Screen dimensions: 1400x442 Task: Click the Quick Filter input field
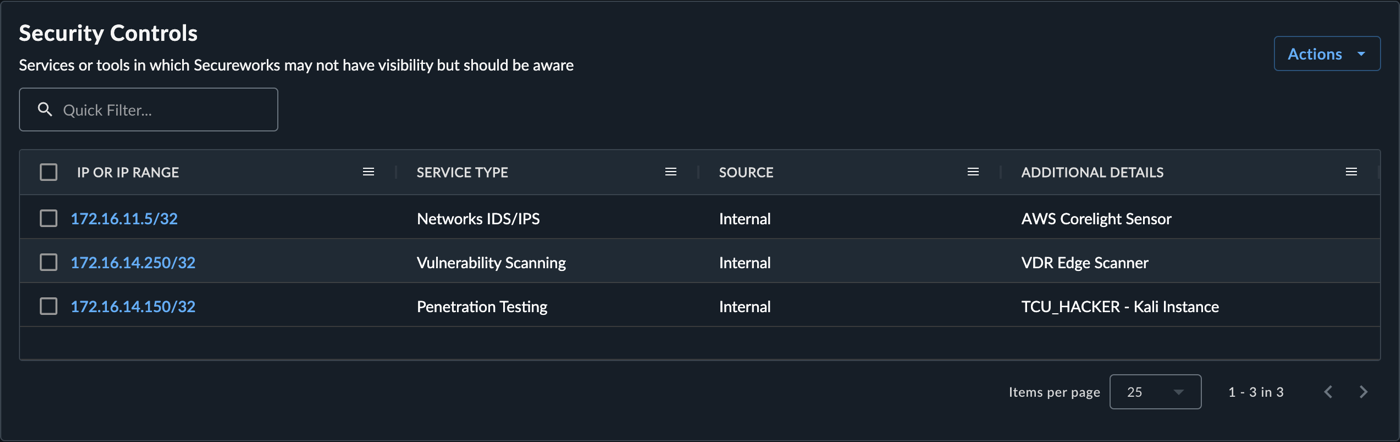(x=148, y=110)
